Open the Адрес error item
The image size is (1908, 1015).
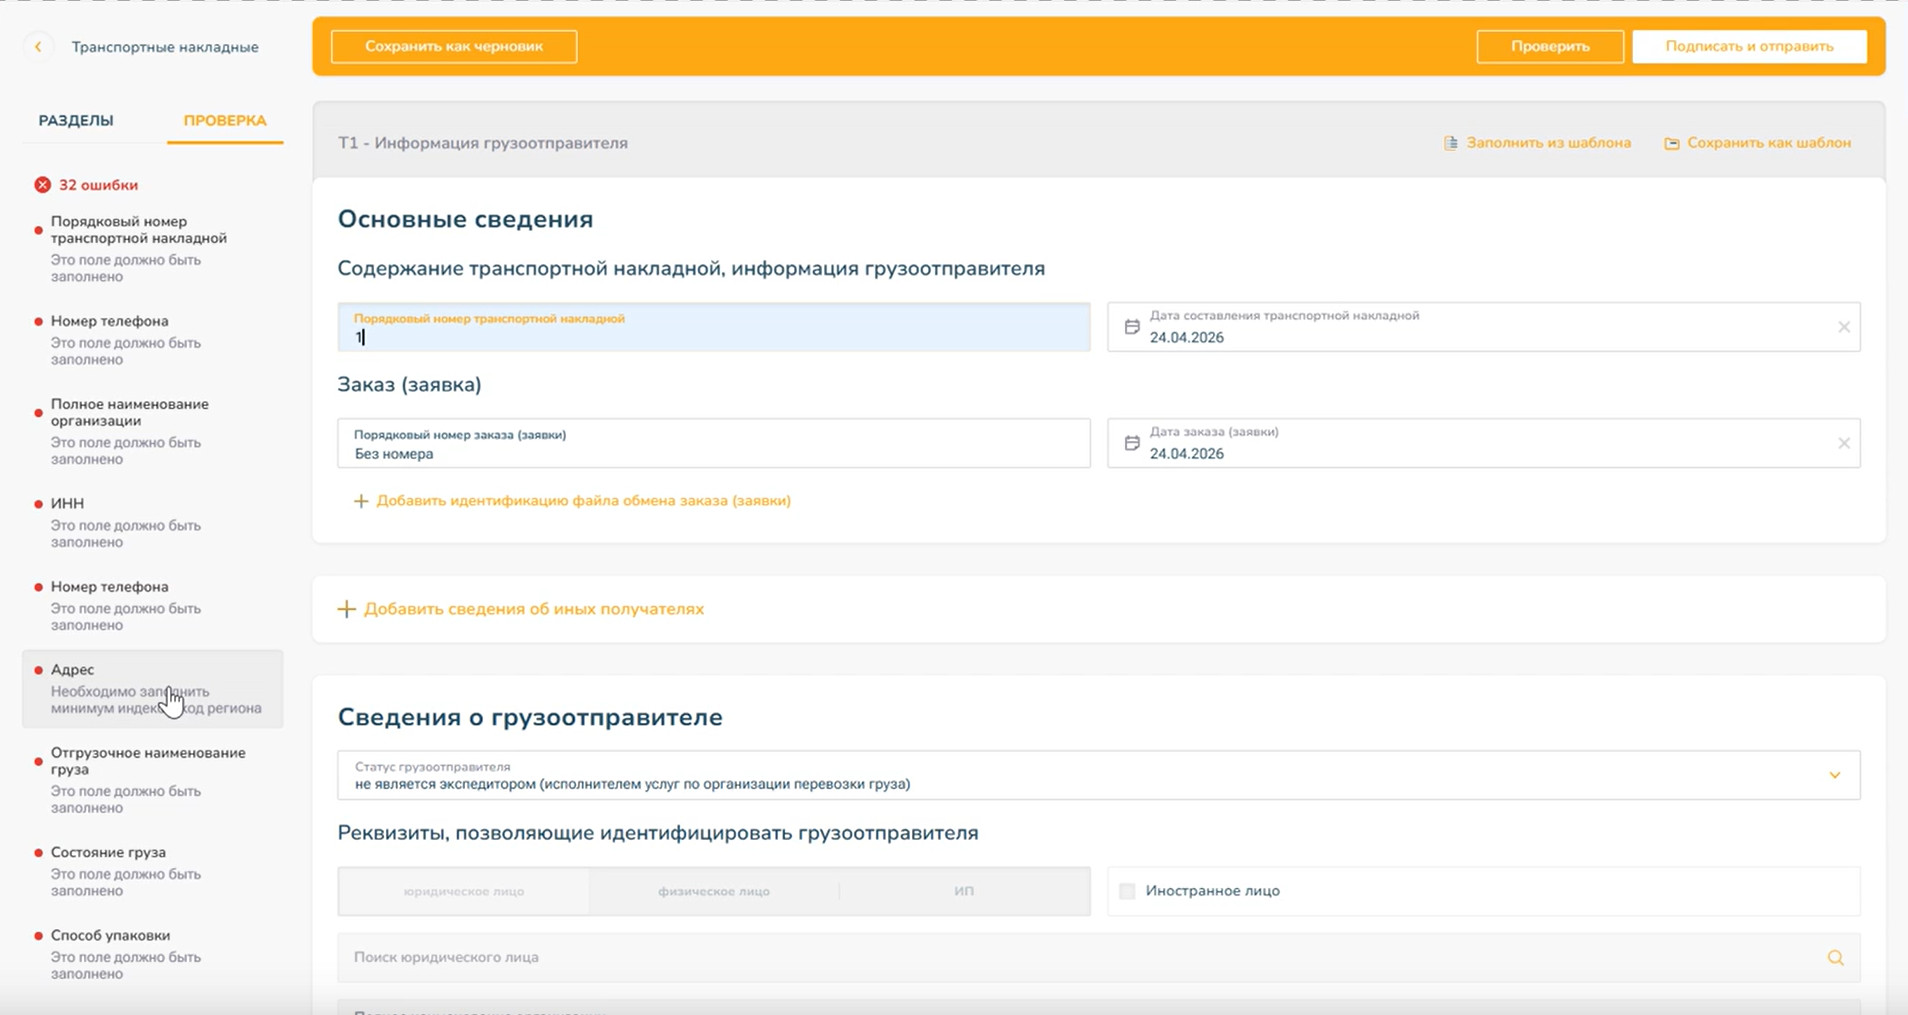point(152,689)
